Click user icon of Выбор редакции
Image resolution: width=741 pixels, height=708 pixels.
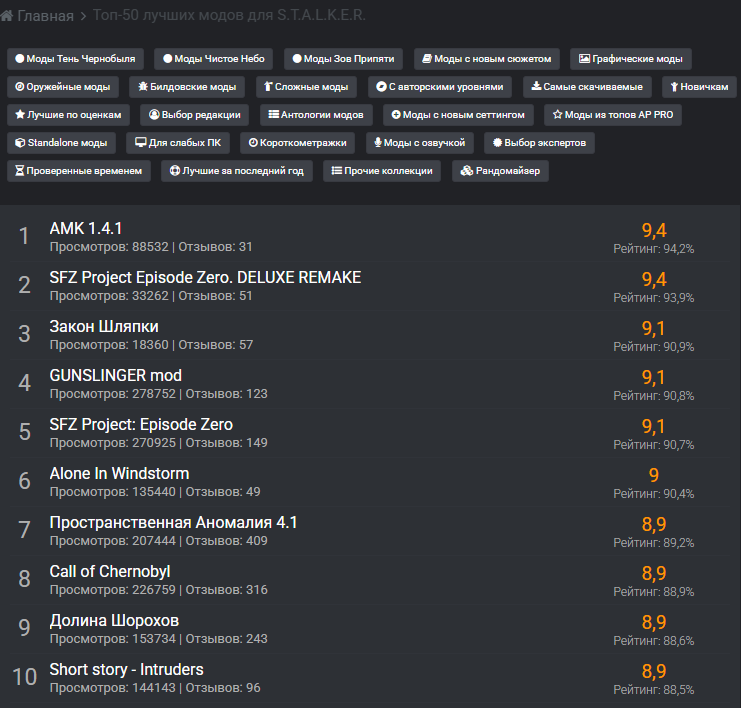pos(154,114)
